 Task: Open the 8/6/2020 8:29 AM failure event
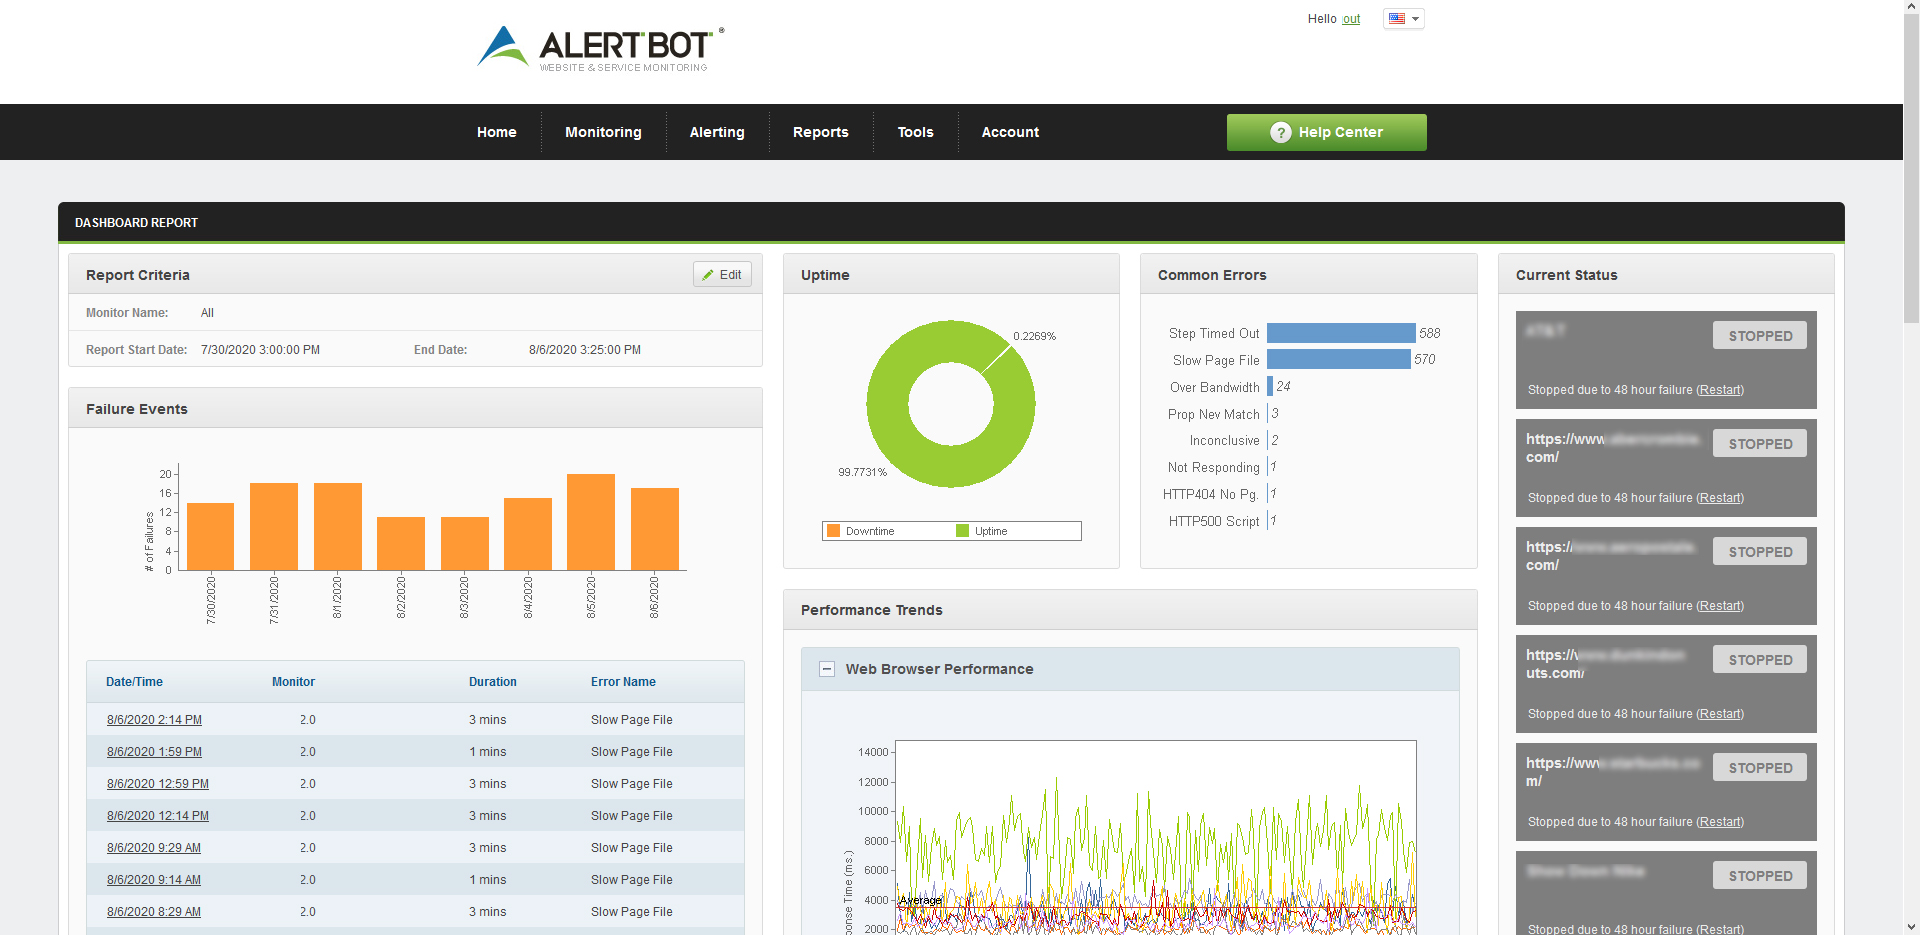(x=154, y=912)
